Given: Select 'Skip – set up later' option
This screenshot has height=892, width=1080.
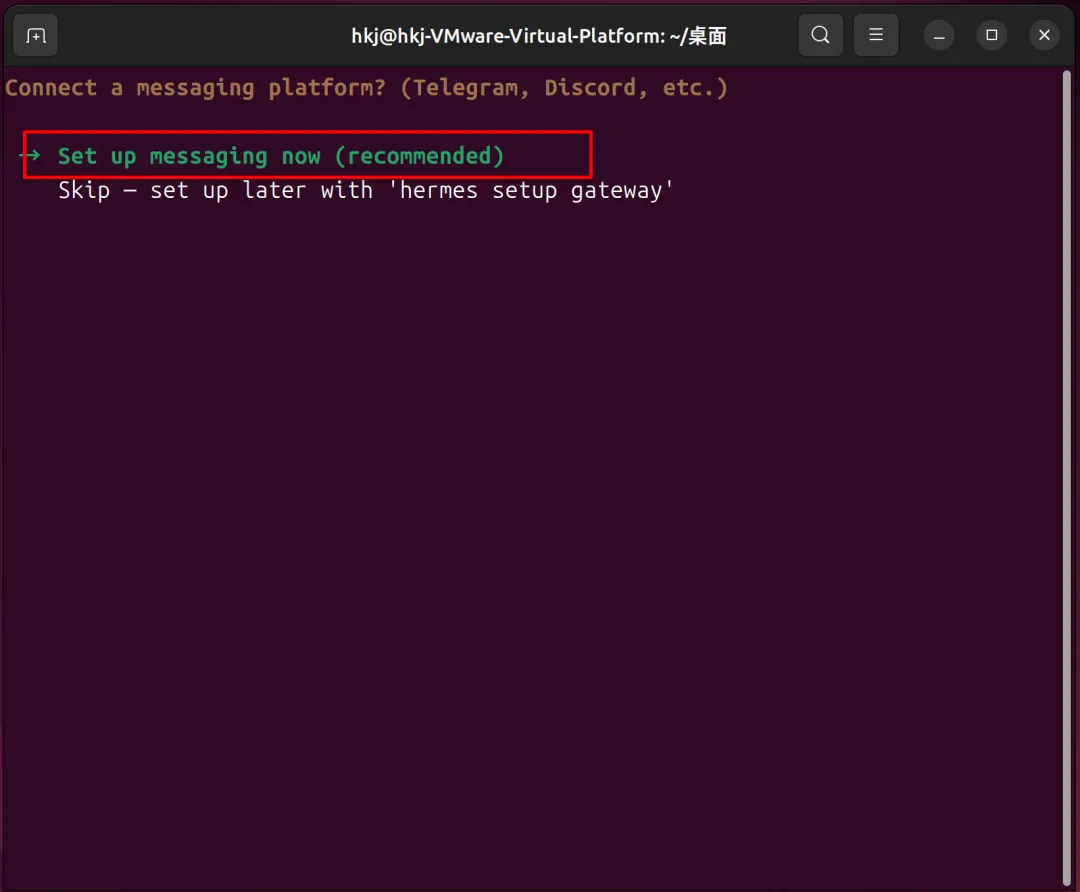Looking at the screenshot, I should click(x=365, y=190).
